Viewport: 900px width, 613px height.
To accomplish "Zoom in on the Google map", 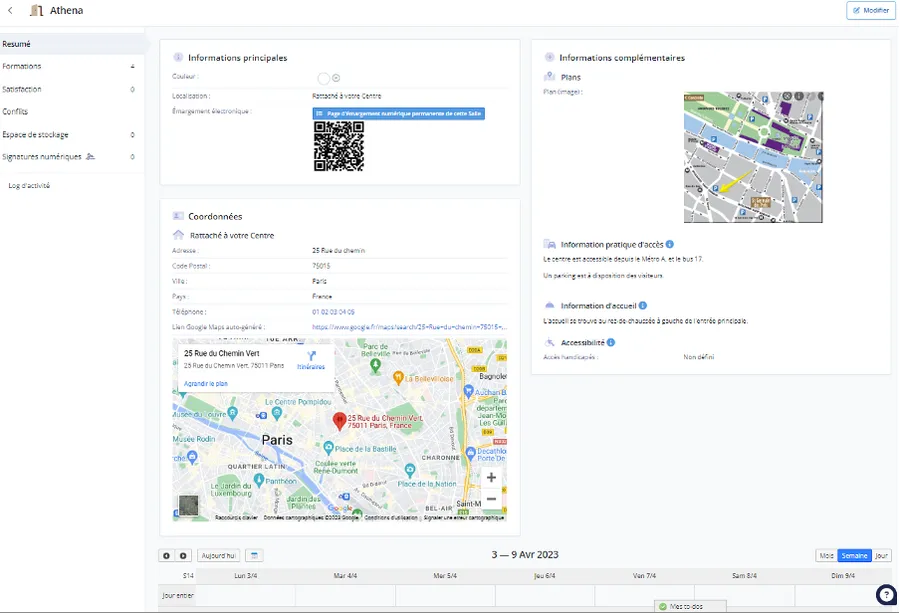I will point(491,478).
